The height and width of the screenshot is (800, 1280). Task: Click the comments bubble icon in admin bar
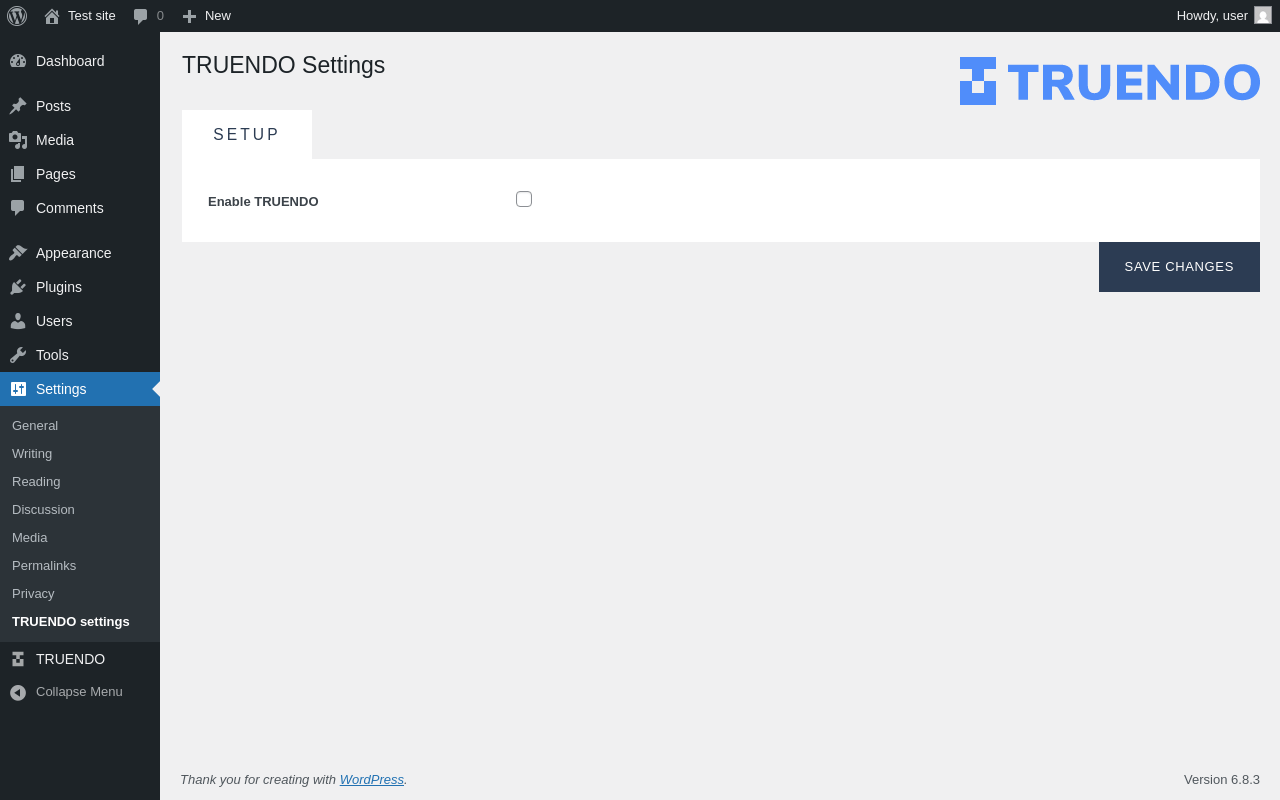(141, 16)
